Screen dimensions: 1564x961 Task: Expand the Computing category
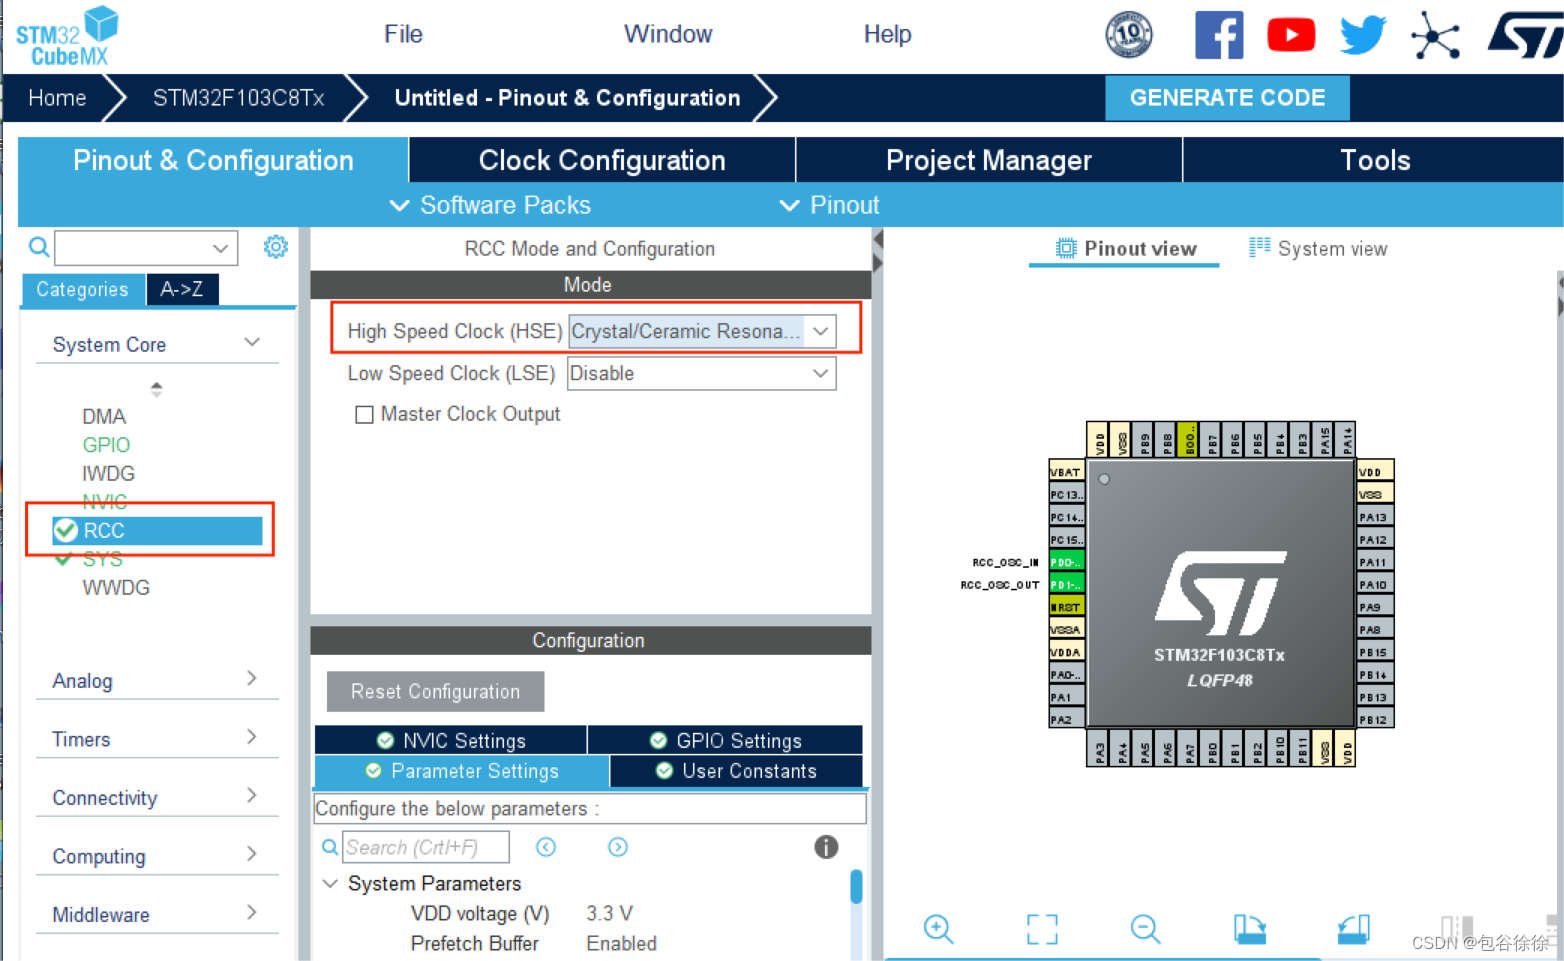tap(156, 856)
